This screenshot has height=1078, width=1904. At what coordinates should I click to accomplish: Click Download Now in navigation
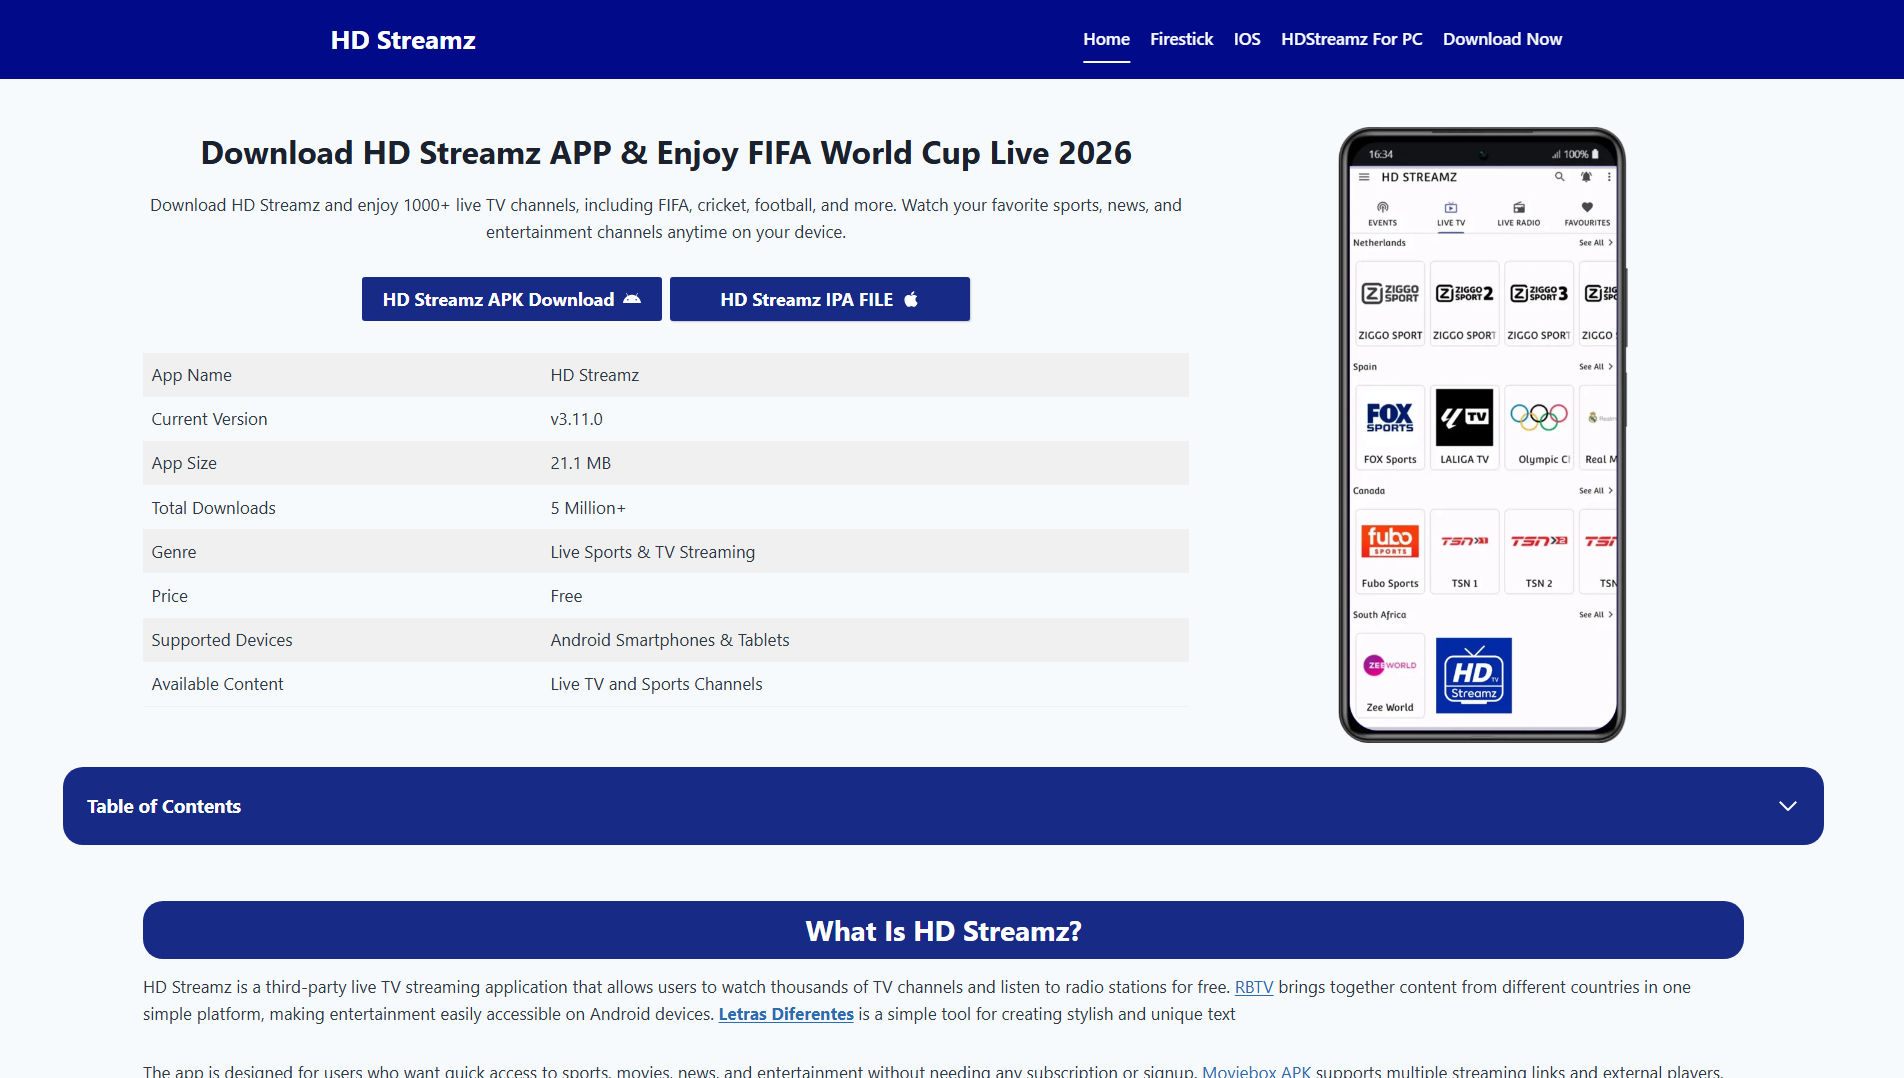tap(1502, 39)
